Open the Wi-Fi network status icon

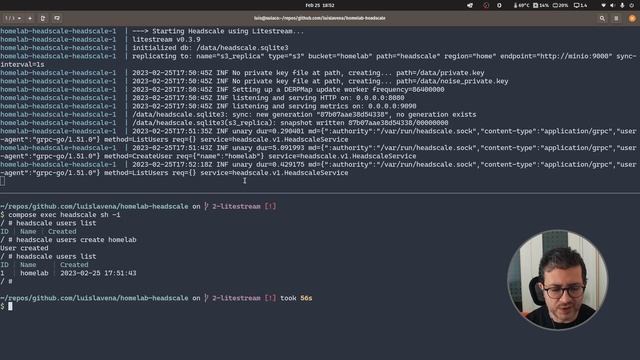pyautogui.click(x=603, y=5)
